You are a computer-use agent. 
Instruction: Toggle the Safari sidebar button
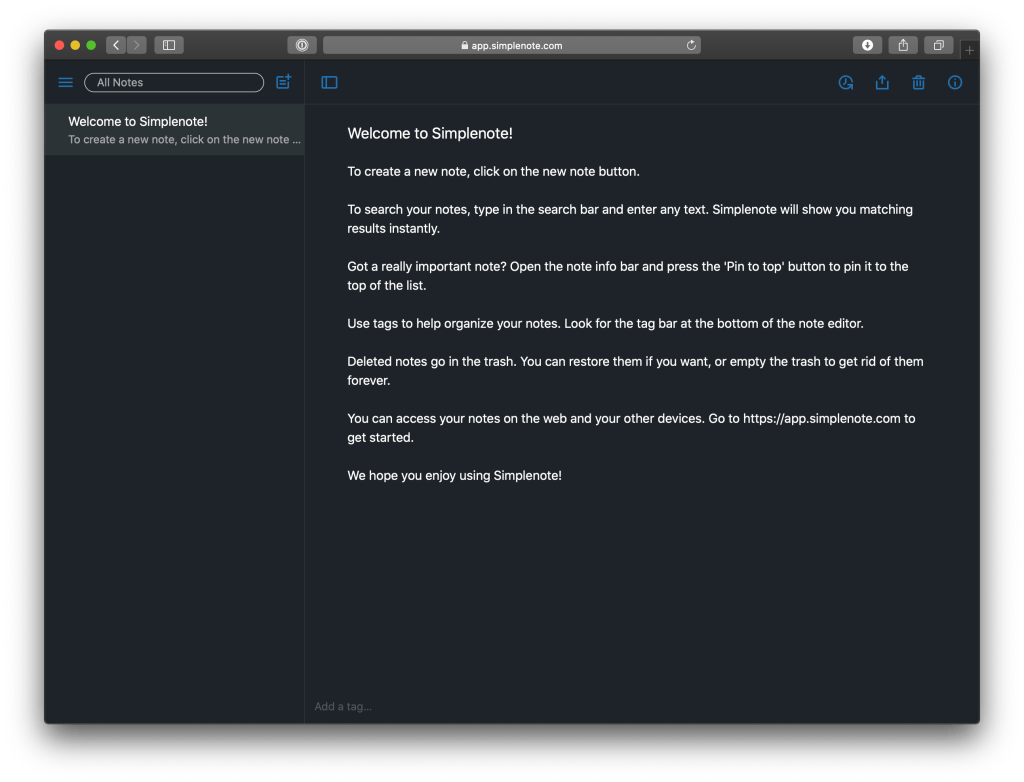[169, 45]
